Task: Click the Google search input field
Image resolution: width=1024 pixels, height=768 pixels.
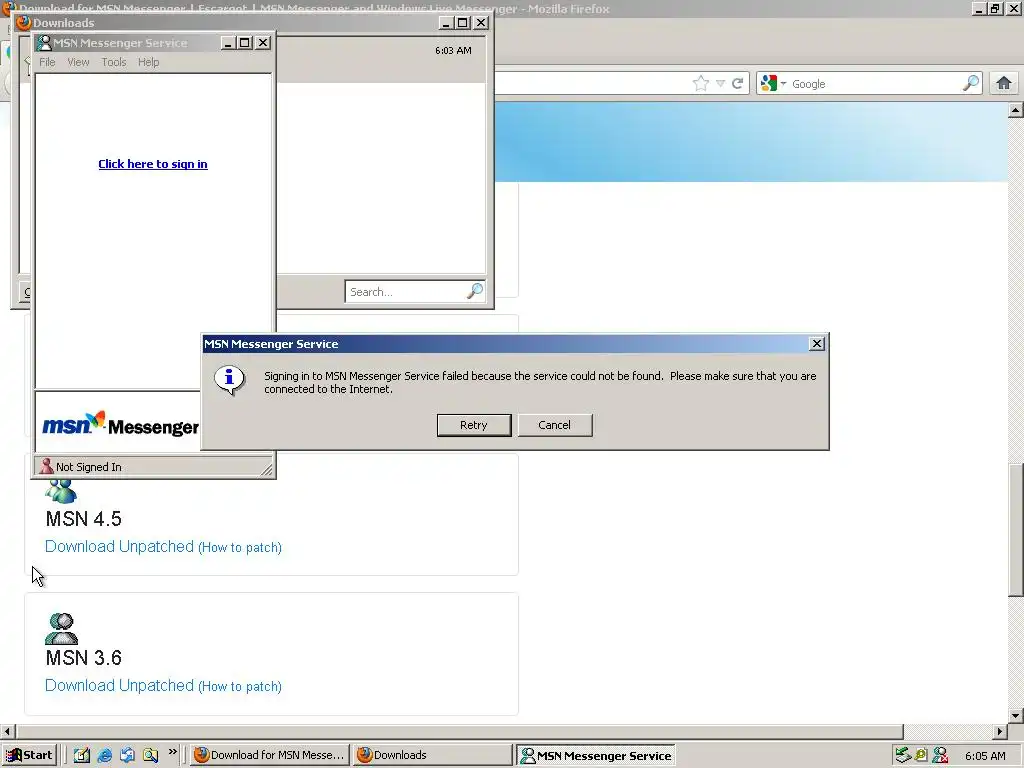Action: (x=875, y=84)
